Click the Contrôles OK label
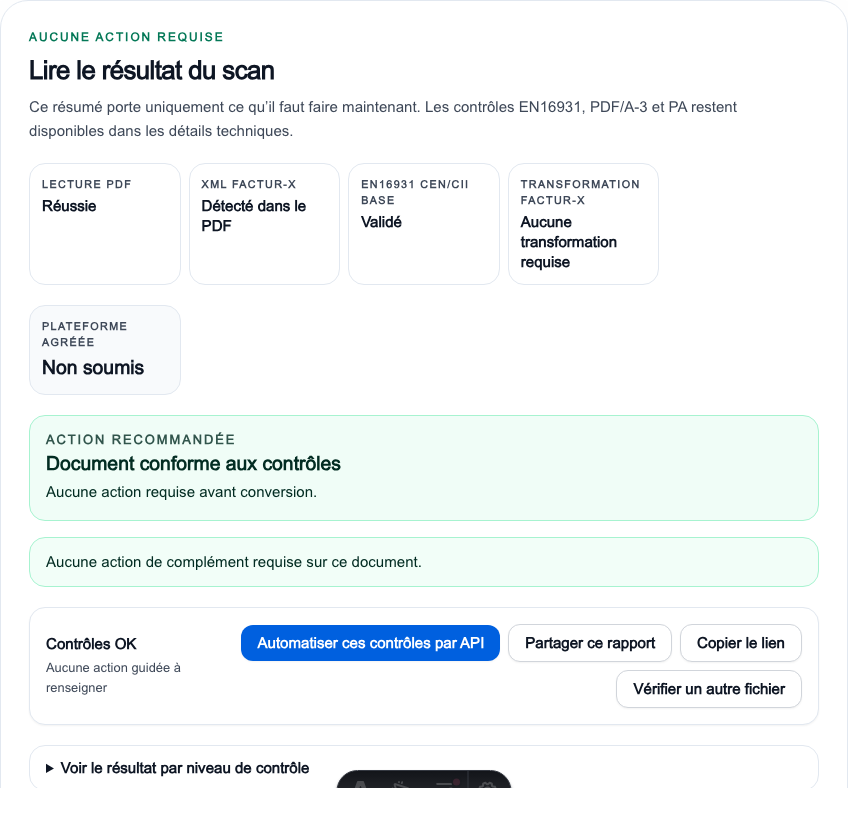The image size is (848, 821). 91,644
